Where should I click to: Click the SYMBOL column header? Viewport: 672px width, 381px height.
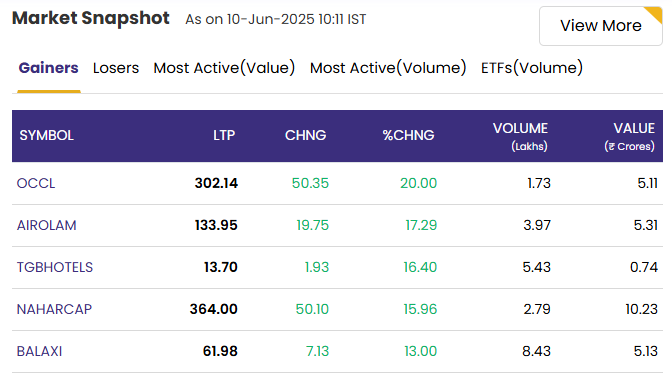pos(46,135)
